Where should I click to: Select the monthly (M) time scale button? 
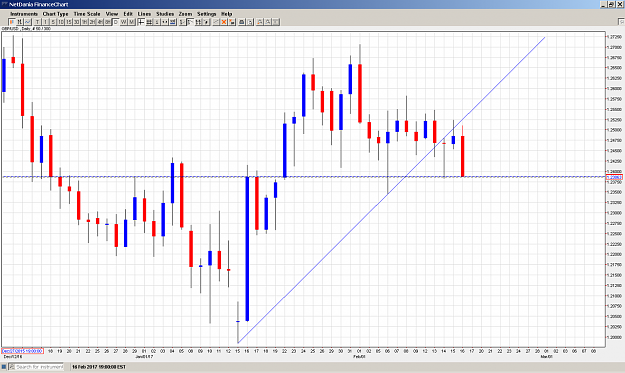131,22
